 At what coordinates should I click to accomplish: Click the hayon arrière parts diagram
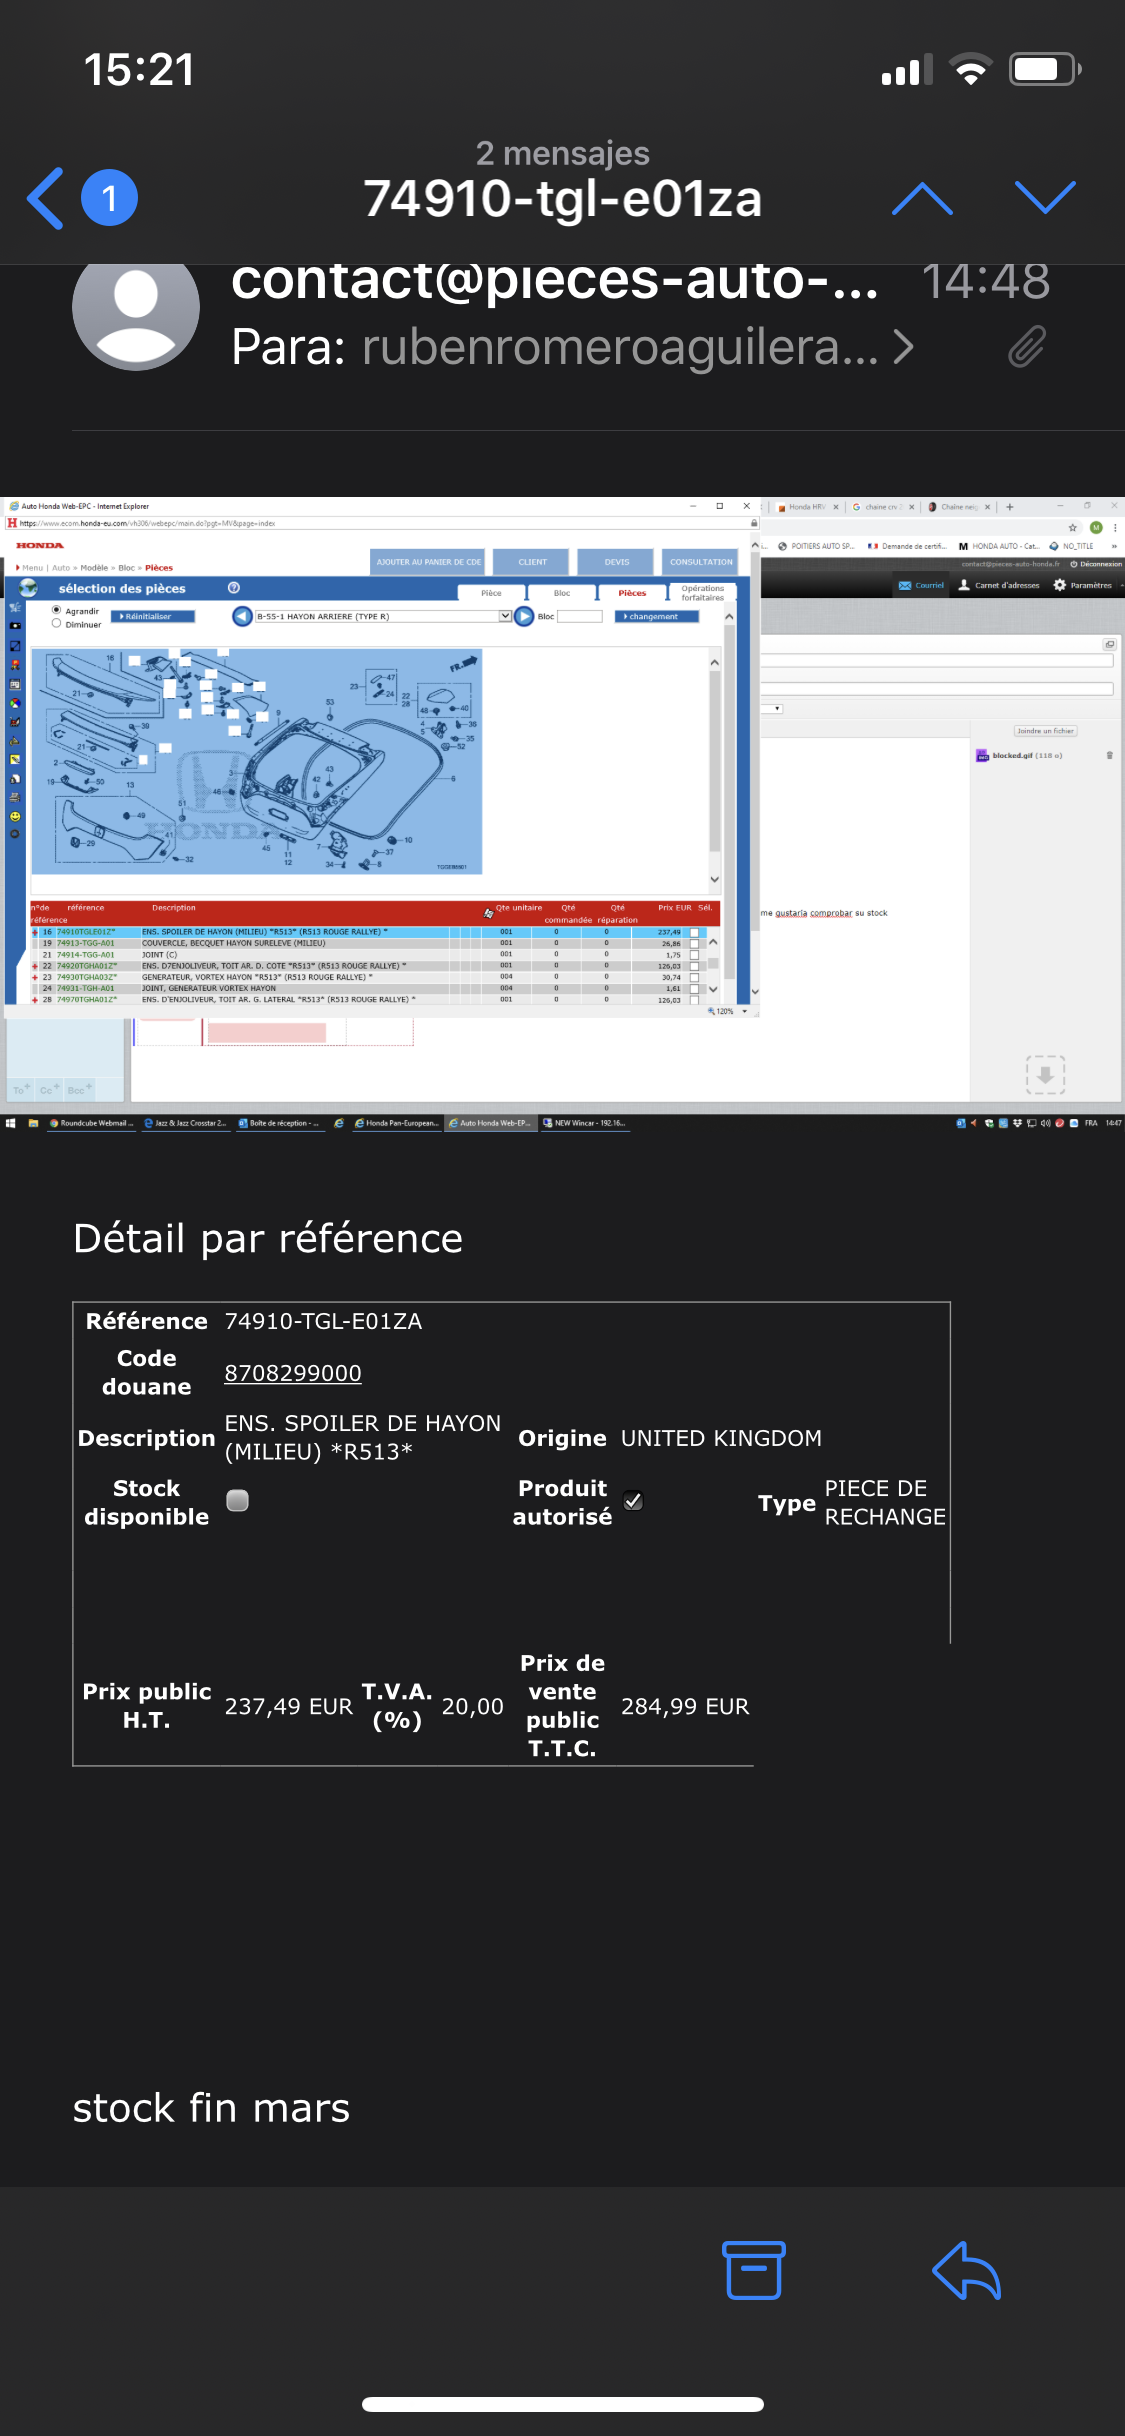point(257,761)
